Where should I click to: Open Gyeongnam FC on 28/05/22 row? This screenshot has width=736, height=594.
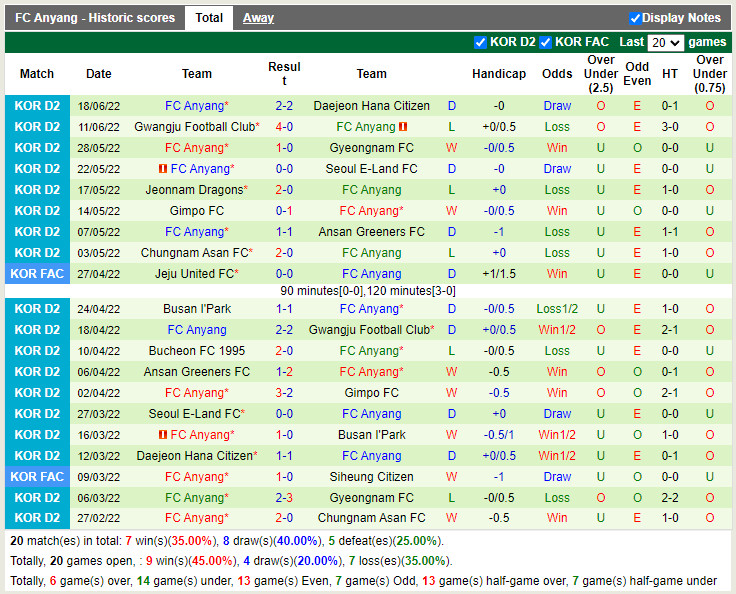tap(371, 148)
